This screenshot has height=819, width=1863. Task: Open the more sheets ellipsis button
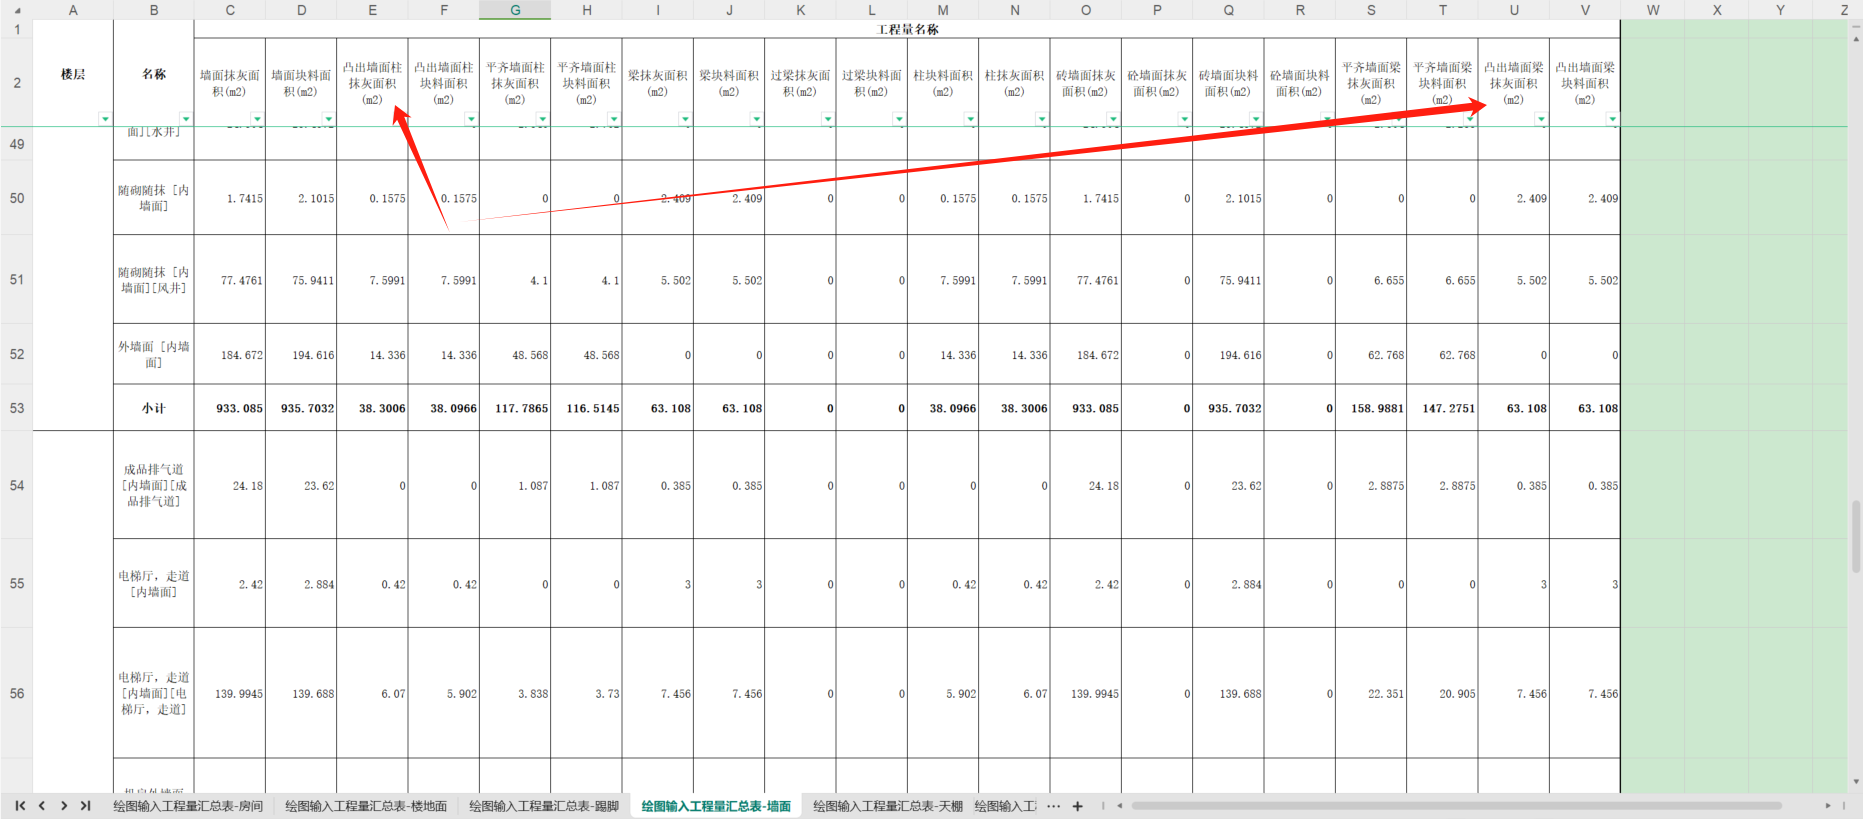1054,806
